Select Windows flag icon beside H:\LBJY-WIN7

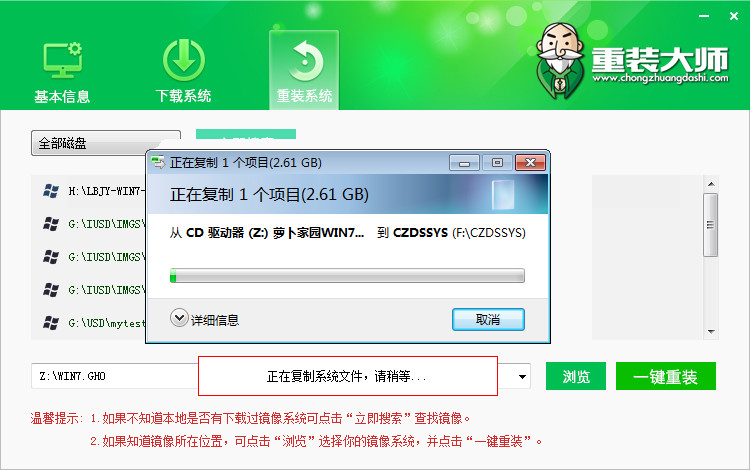[x=51, y=191]
